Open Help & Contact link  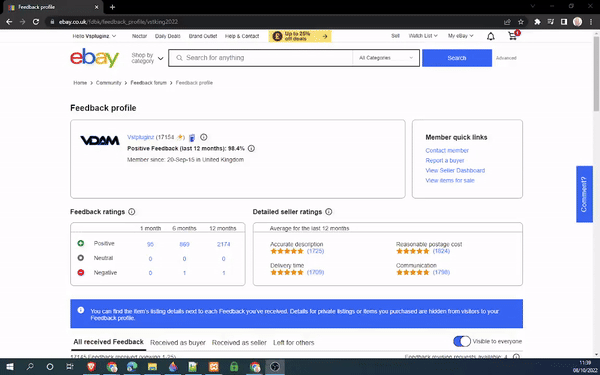click(x=242, y=36)
